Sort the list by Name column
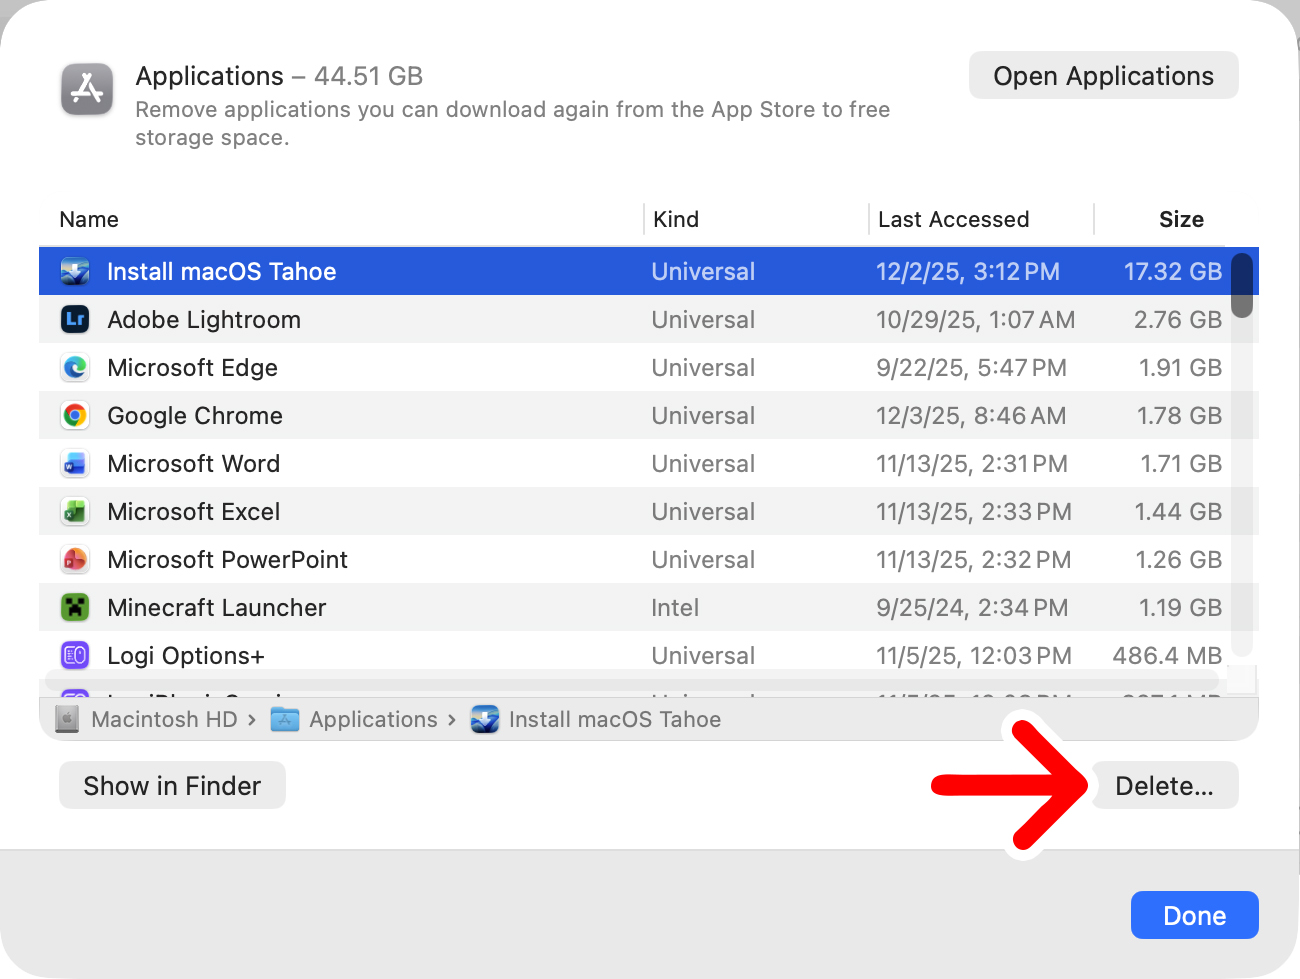 (89, 220)
